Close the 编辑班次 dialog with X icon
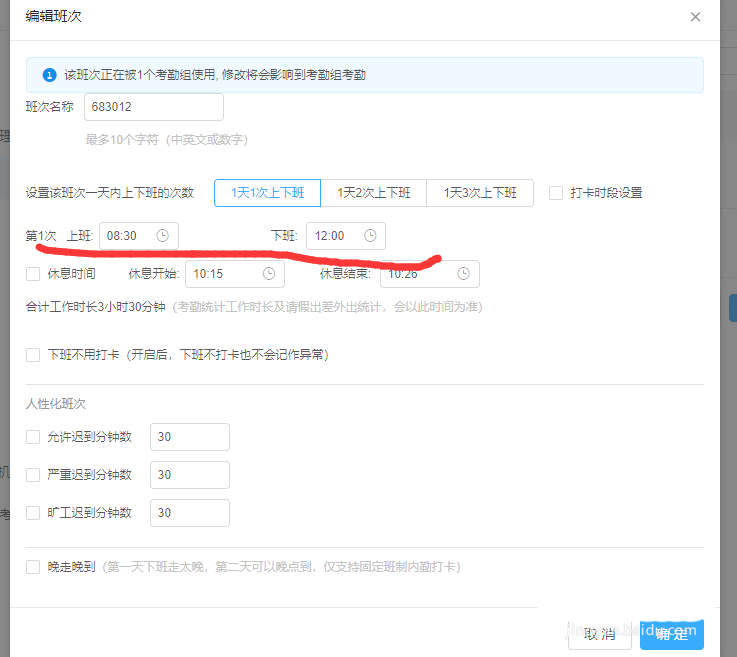The image size is (737, 657). tap(696, 17)
